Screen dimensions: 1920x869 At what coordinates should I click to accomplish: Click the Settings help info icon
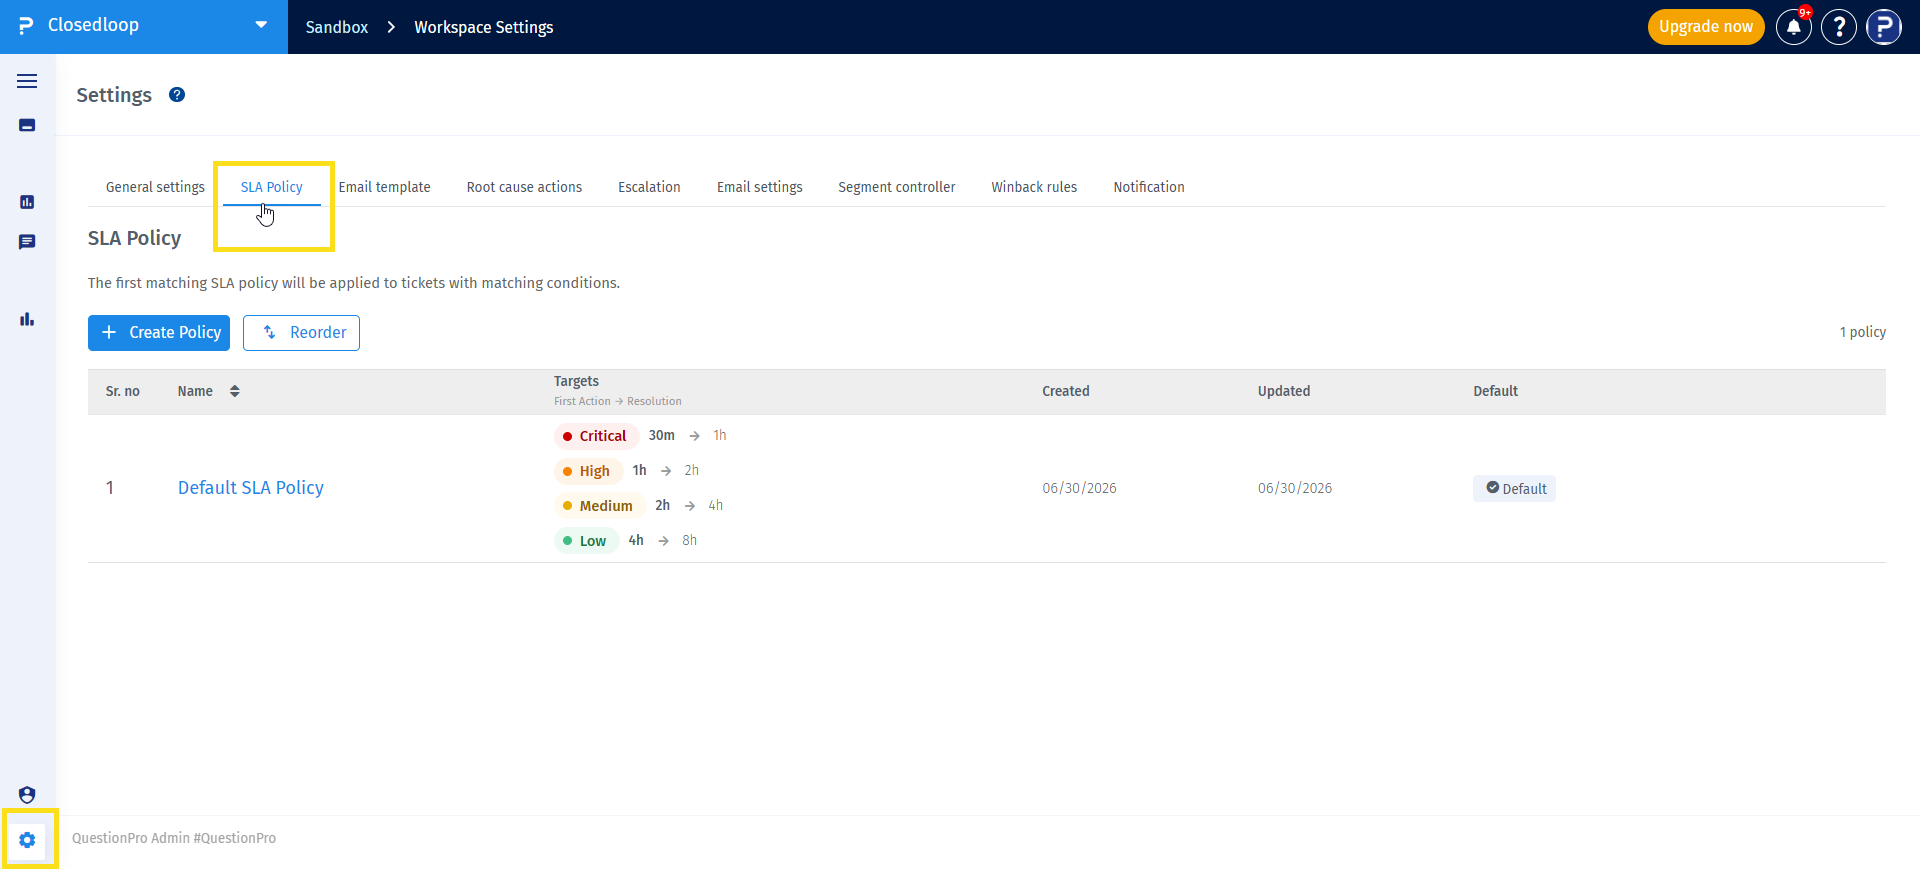tap(177, 95)
